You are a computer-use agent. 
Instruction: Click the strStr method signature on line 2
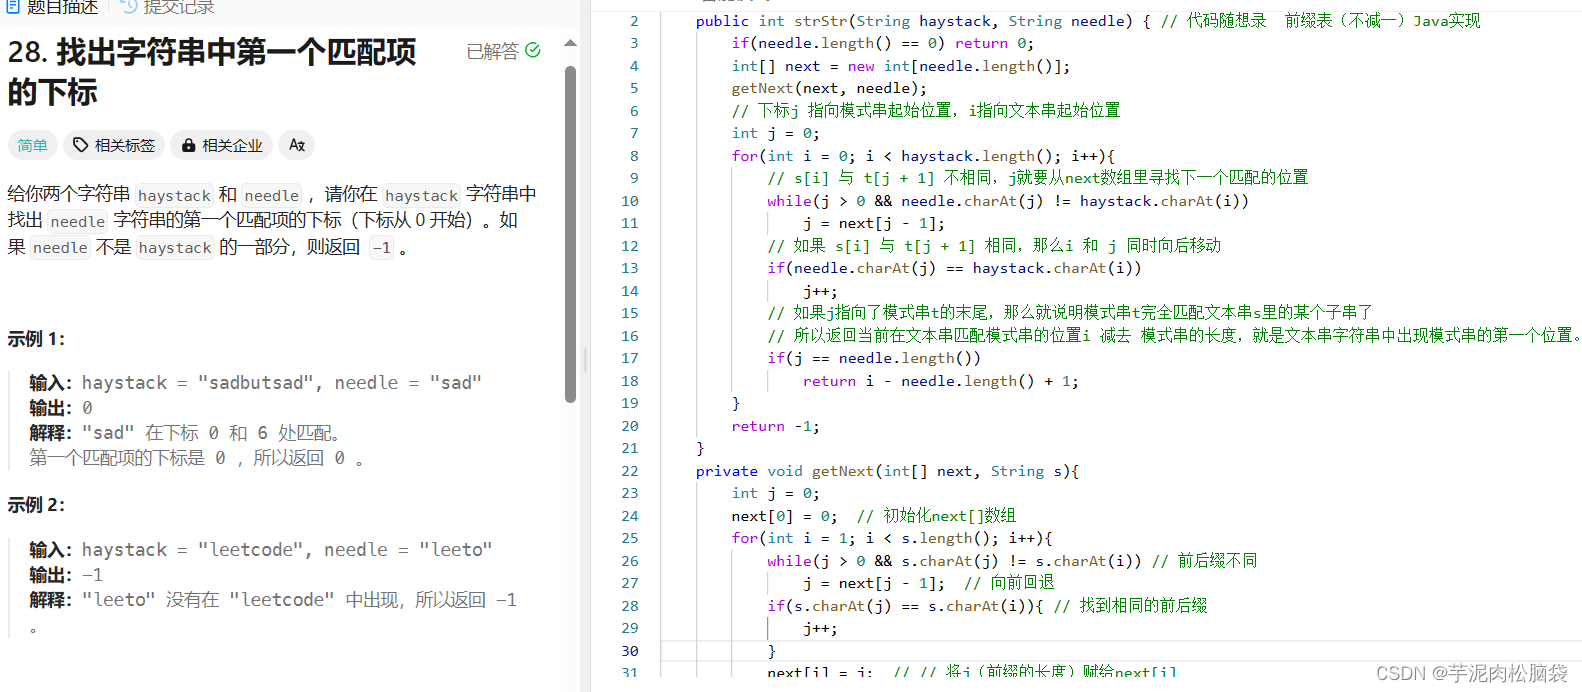click(x=923, y=21)
